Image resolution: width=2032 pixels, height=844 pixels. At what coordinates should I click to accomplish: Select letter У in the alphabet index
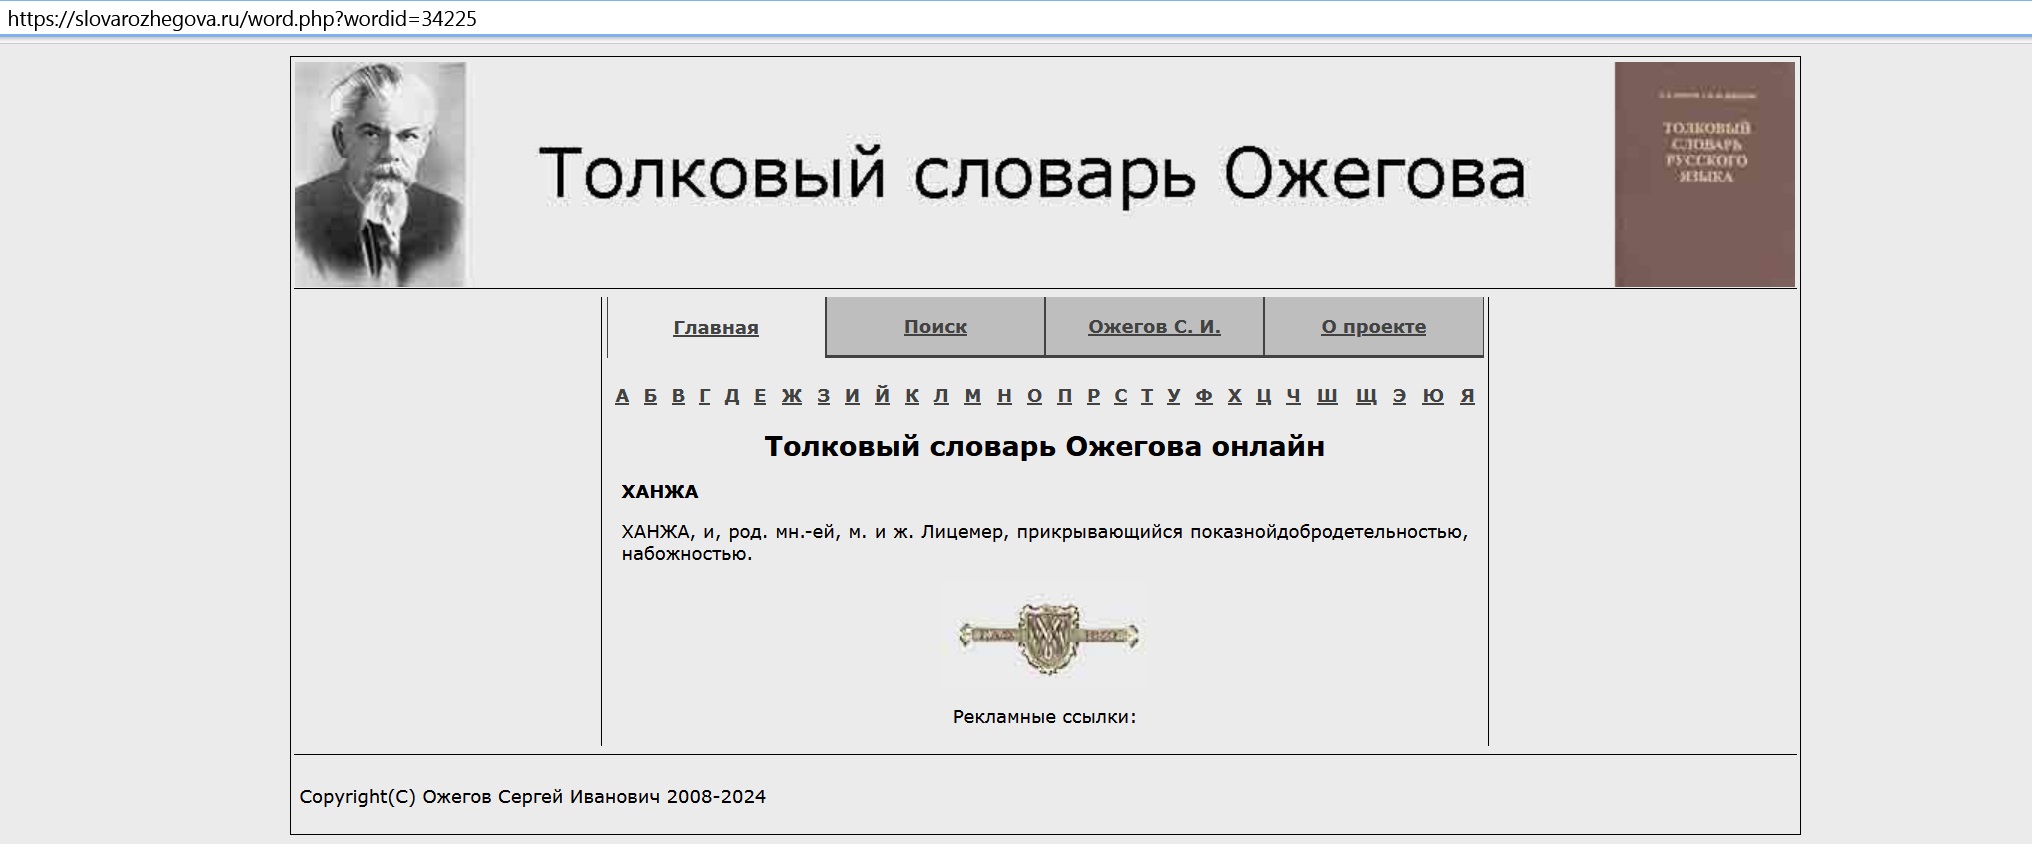tap(1173, 396)
